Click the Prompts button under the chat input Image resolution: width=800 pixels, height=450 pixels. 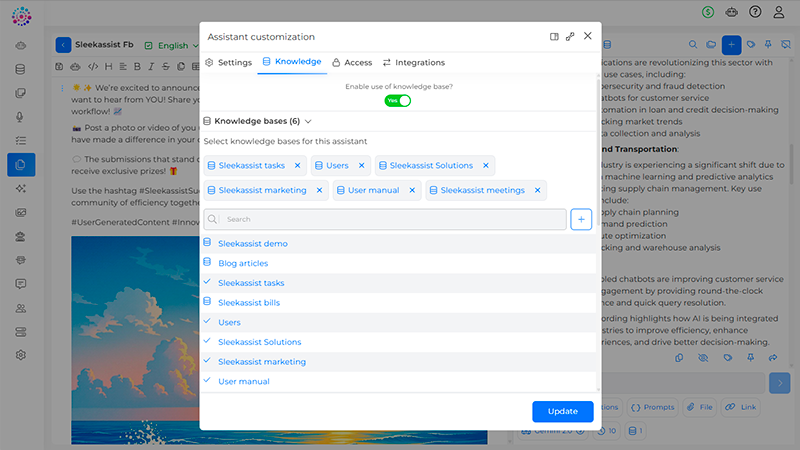pyautogui.click(x=653, y=407)
